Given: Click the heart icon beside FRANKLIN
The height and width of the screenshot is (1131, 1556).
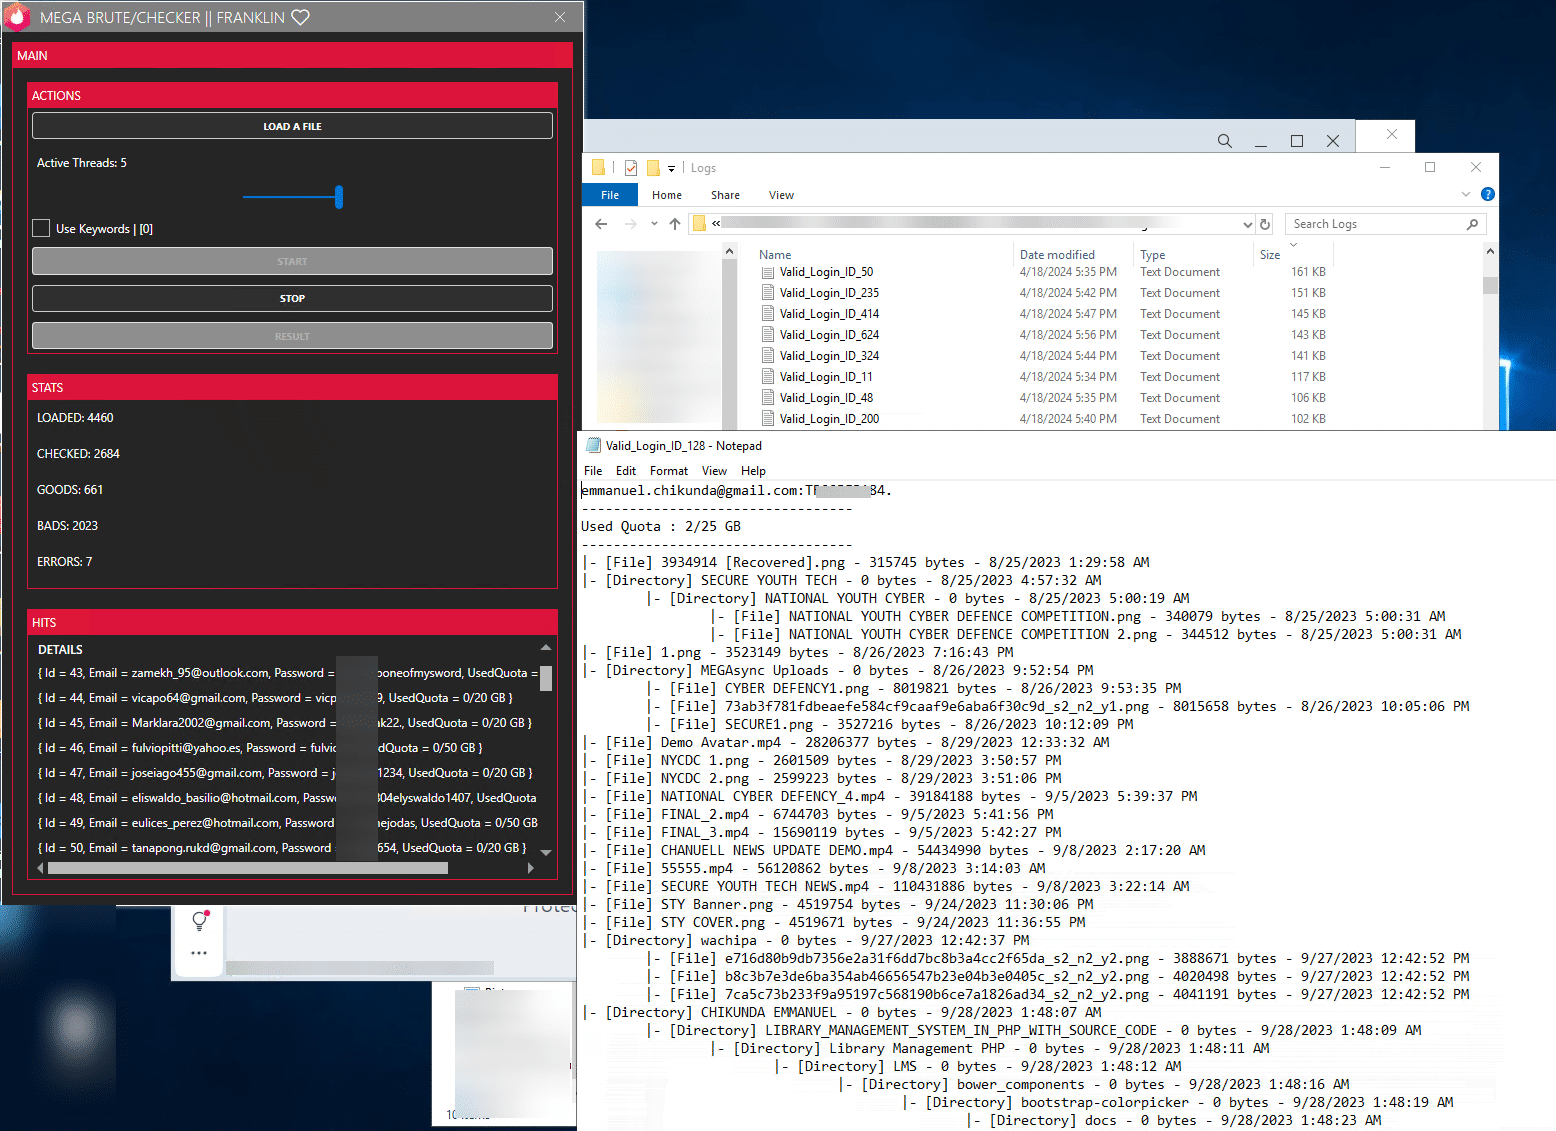Looking at the screenshot, I should coord(300,17).
